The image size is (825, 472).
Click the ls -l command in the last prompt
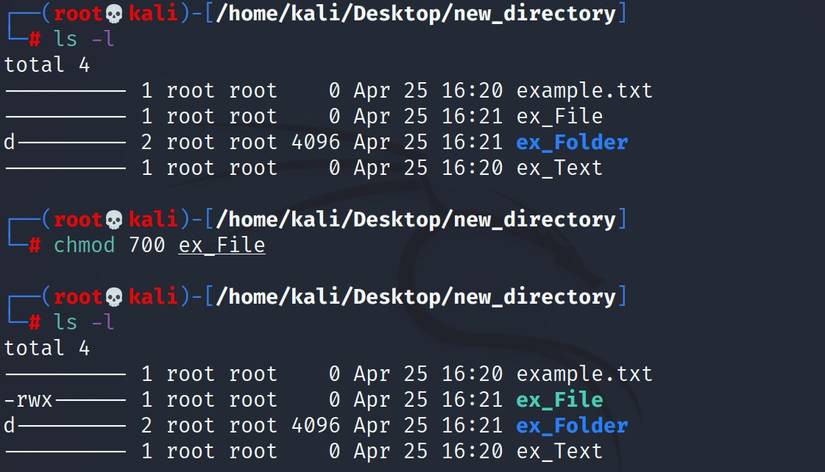pyautogui.click(x=84, y=322)
